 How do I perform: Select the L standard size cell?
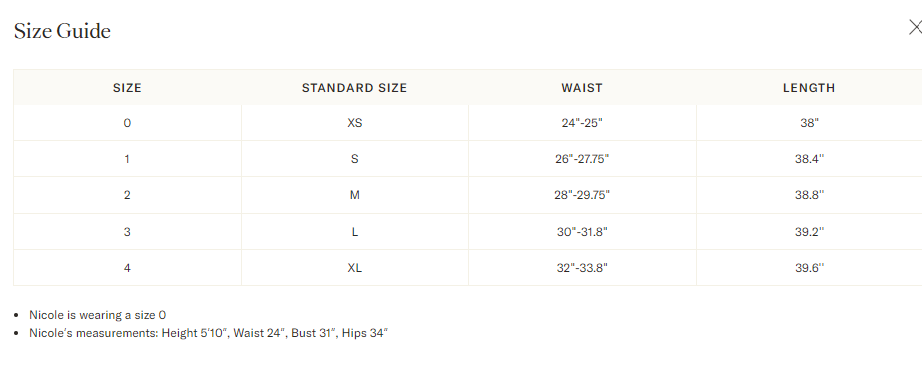355,232
